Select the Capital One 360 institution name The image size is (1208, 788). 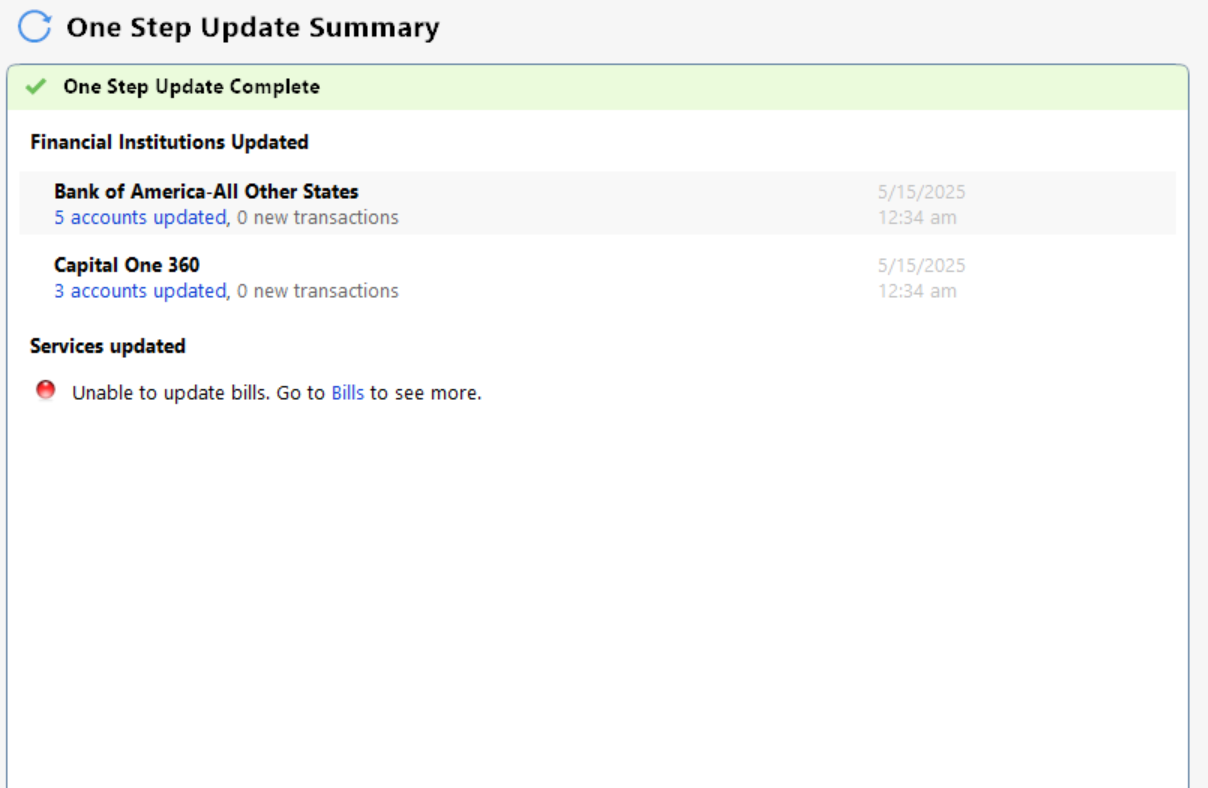click(x=127, y=265)
